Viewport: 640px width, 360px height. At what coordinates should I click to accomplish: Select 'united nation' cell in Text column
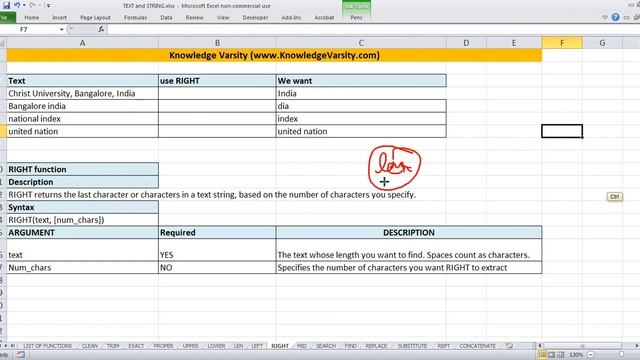[x=82, y=131]
